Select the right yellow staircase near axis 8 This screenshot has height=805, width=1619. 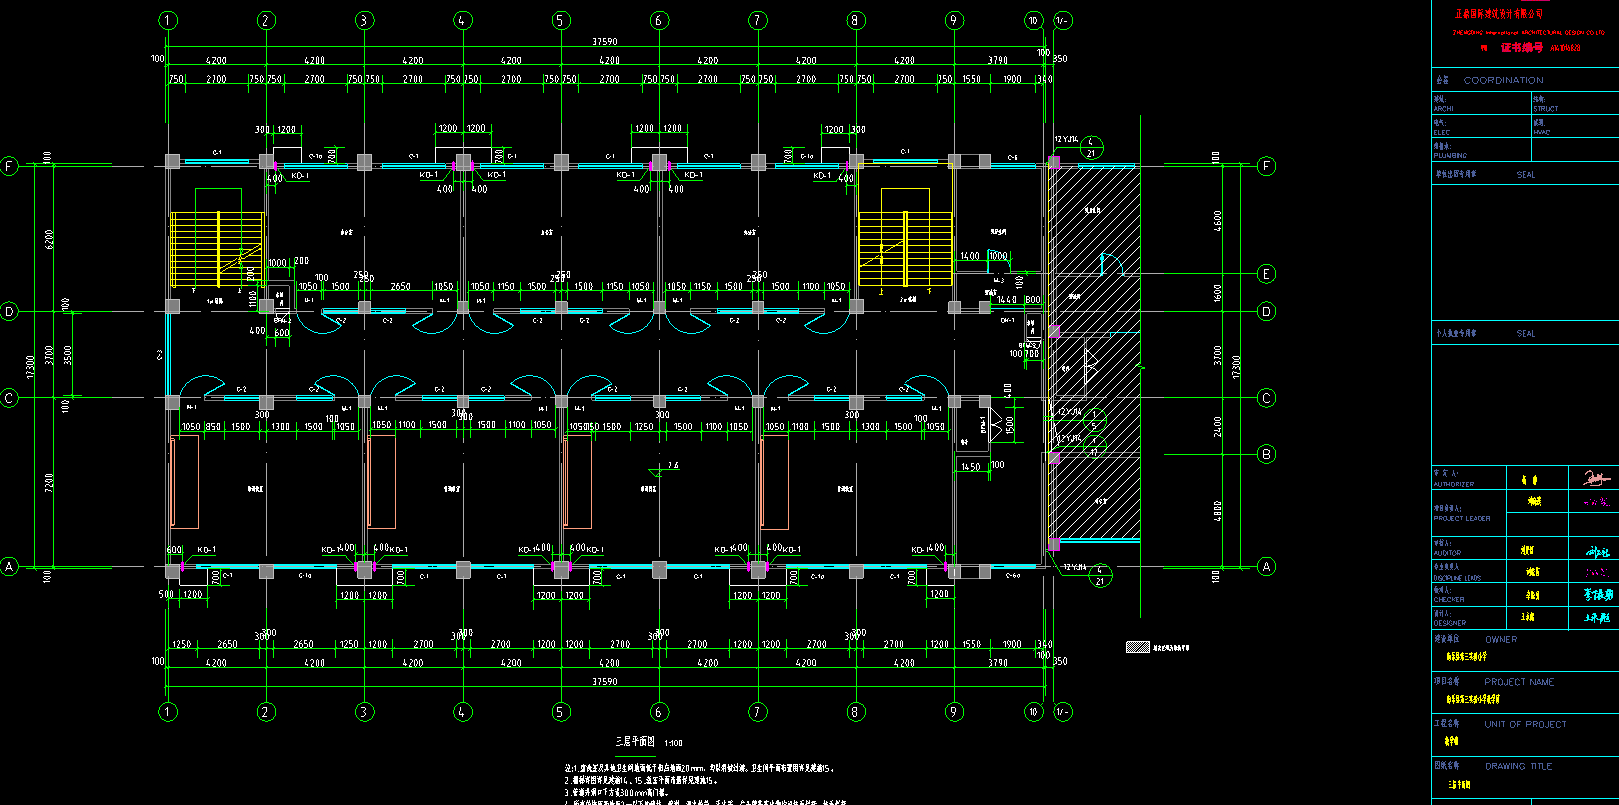coord(905,248)
